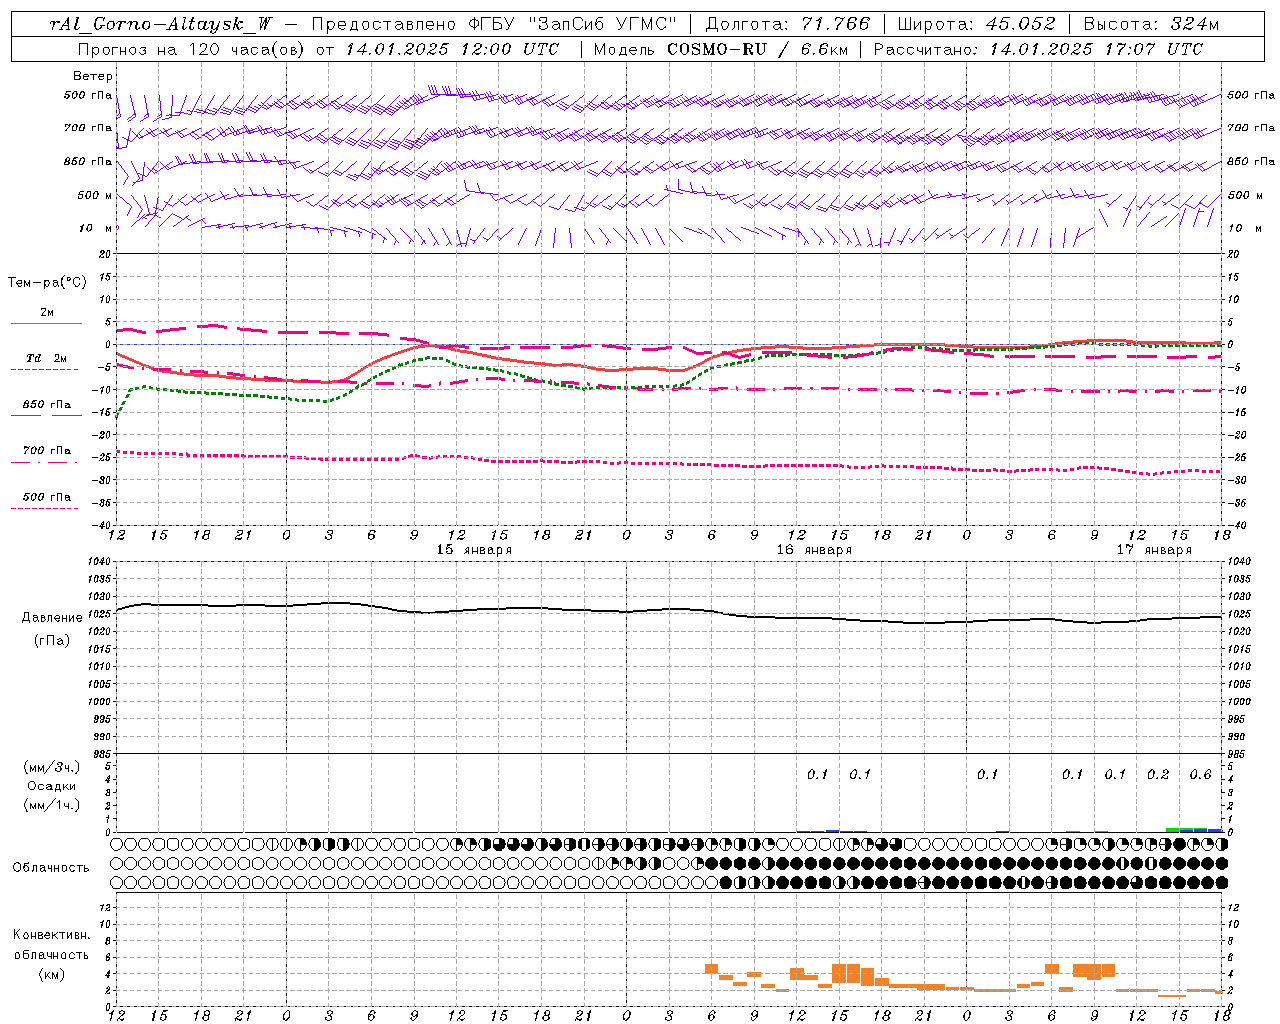Select the Долгота: 71.766 value
The image size is (1280, 1024).
[788, 24]
